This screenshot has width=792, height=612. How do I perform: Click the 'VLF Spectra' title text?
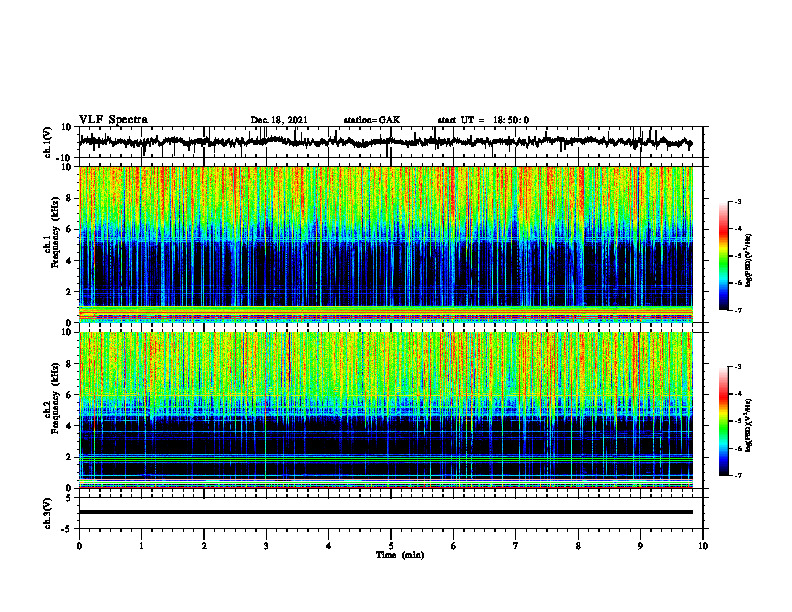pyautogui.click(x=113, y=120)
